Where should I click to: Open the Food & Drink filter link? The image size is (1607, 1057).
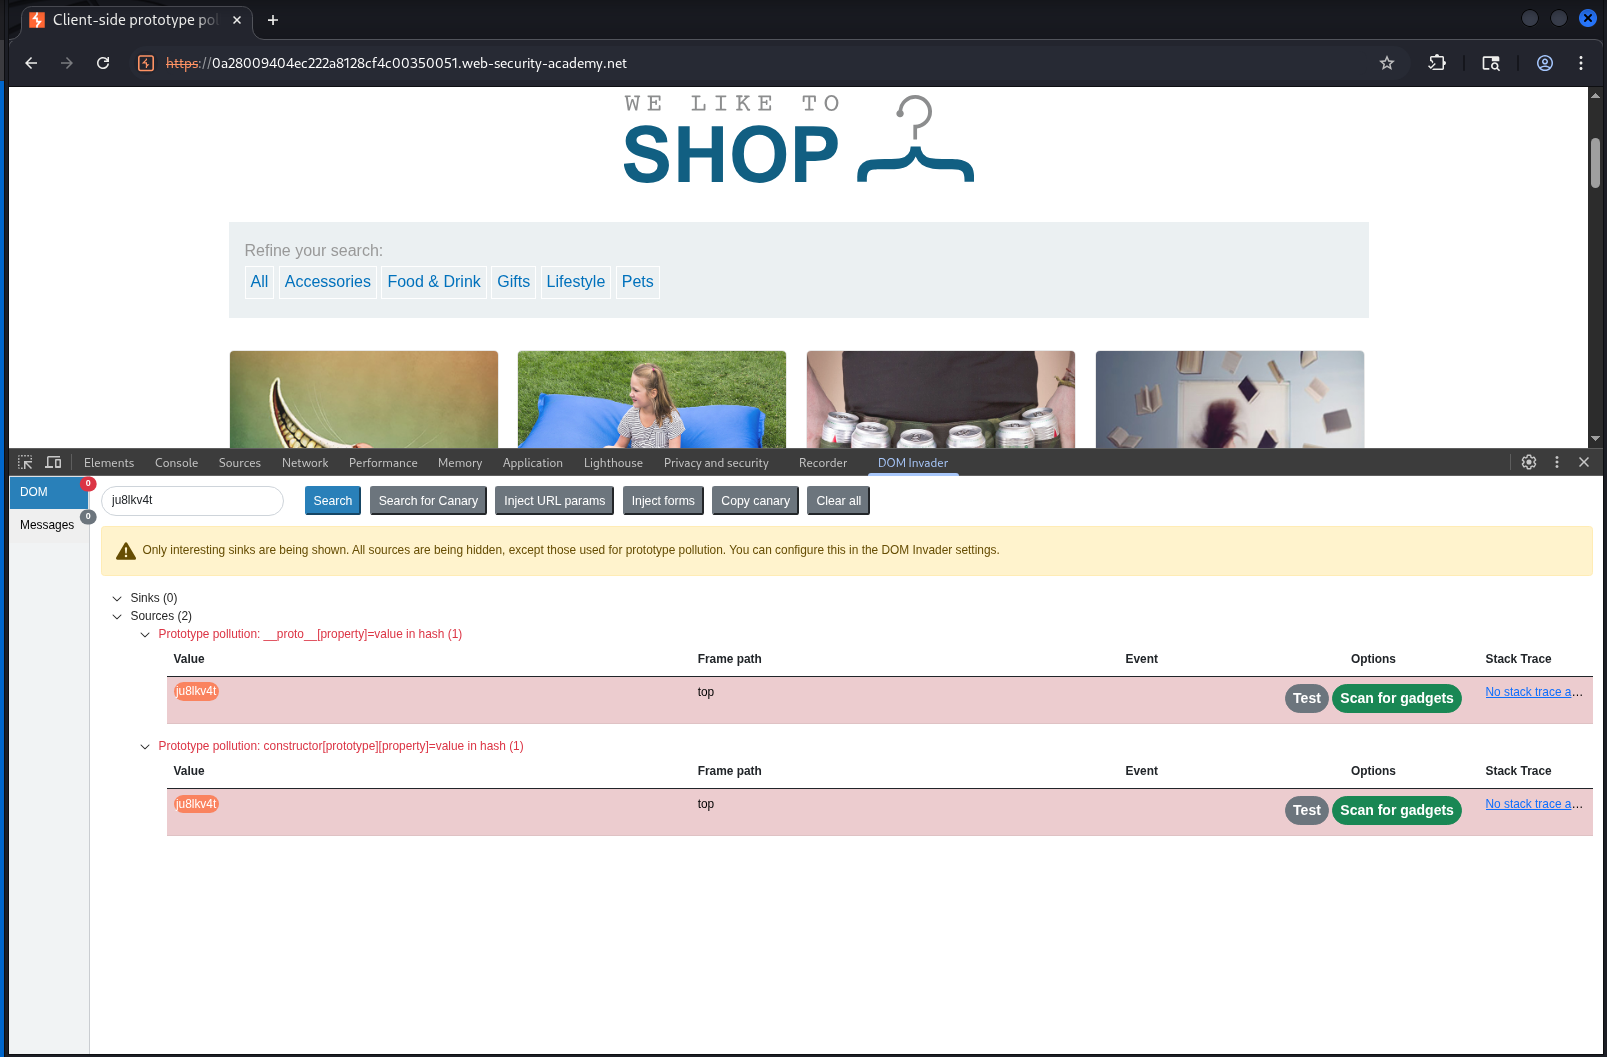tap(434, 282)
